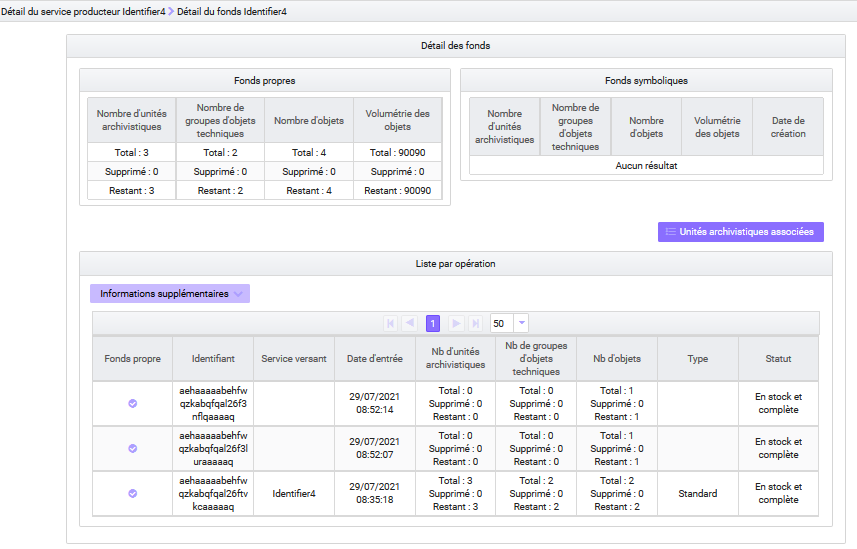The width and height of the screenshot is (857, 549).
Task: Open the rows-per-page dropdown showing 50
Action: (x=521, y=323)
